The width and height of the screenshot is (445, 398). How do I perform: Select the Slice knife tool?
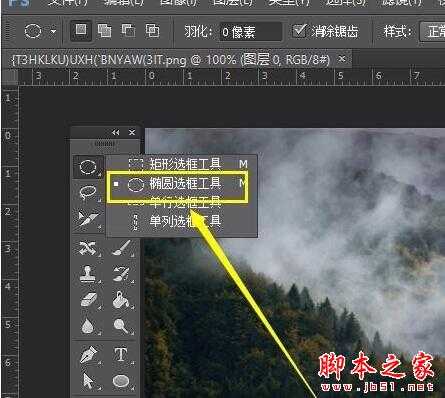click(88, 219)
